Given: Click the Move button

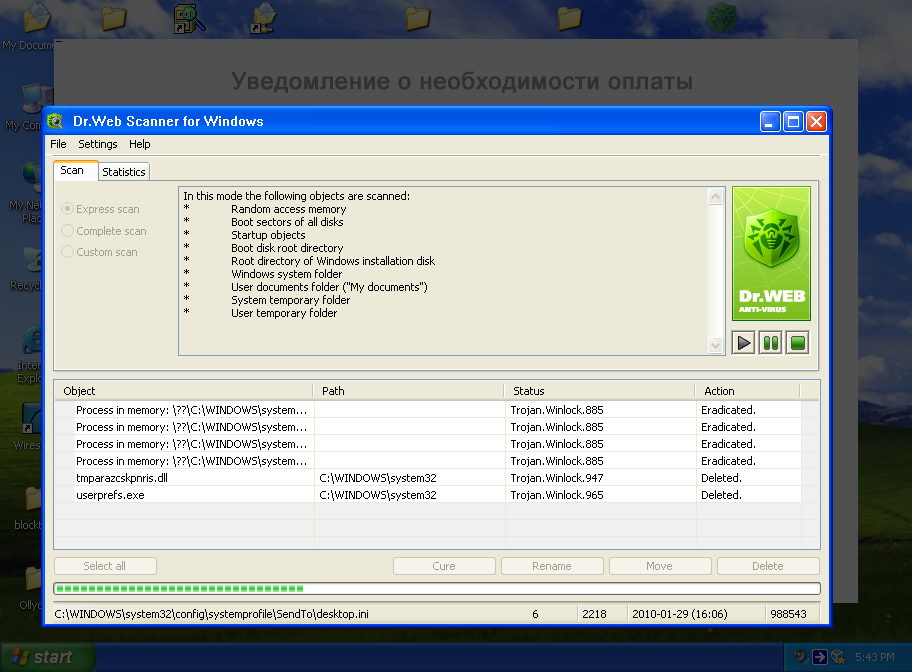Looking at the screenshot, I should [660, 566].
